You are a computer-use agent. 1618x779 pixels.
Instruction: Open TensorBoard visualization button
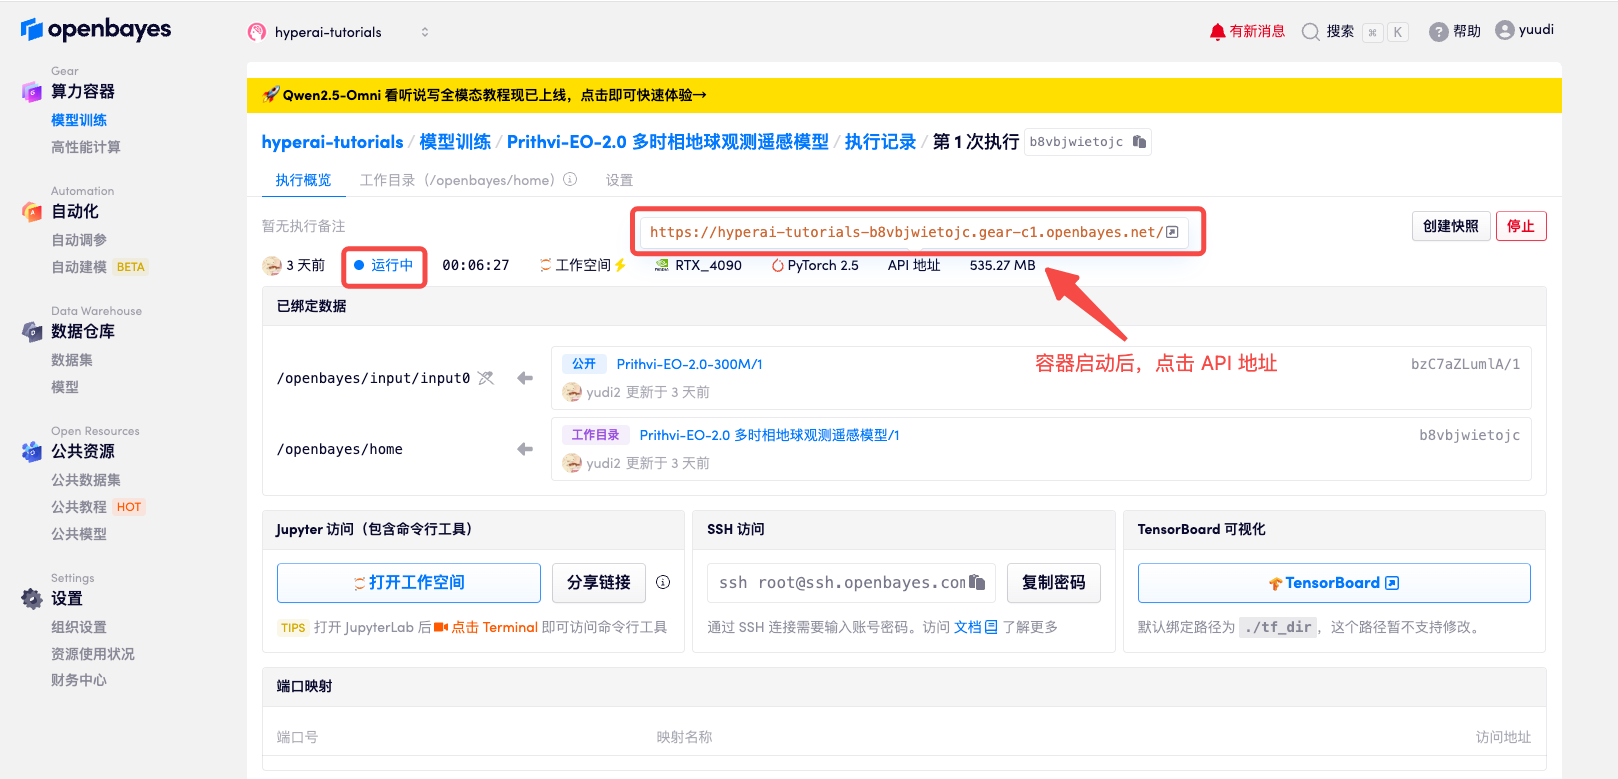pos(1333,583)
